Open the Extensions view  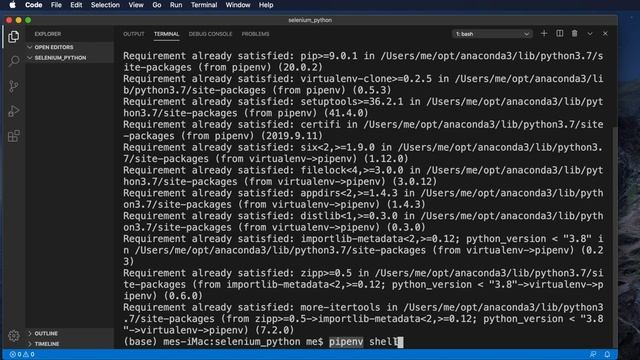point(13,136)
